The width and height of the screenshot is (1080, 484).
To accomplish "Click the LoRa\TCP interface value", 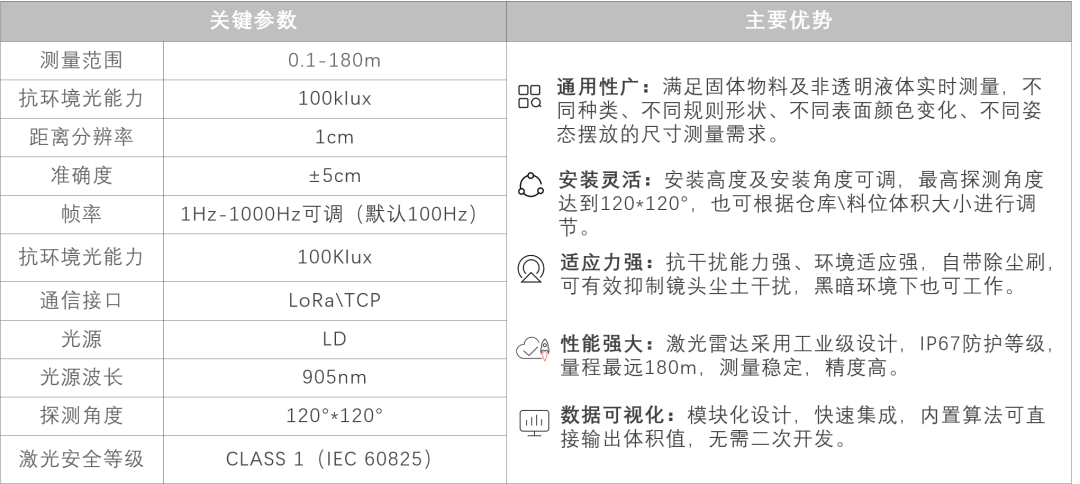I will pos(334,300).
